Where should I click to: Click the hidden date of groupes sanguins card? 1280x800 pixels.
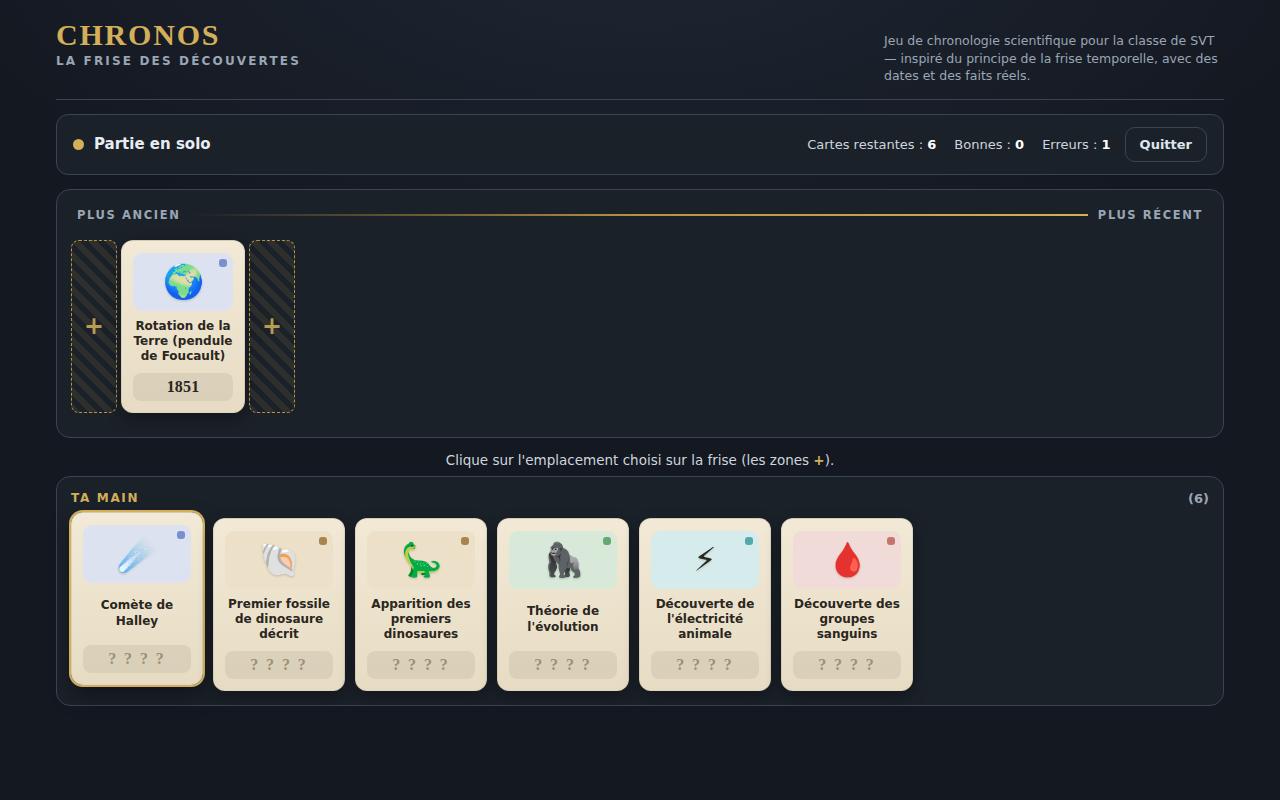pyautogui.click(x=847, y=665)
